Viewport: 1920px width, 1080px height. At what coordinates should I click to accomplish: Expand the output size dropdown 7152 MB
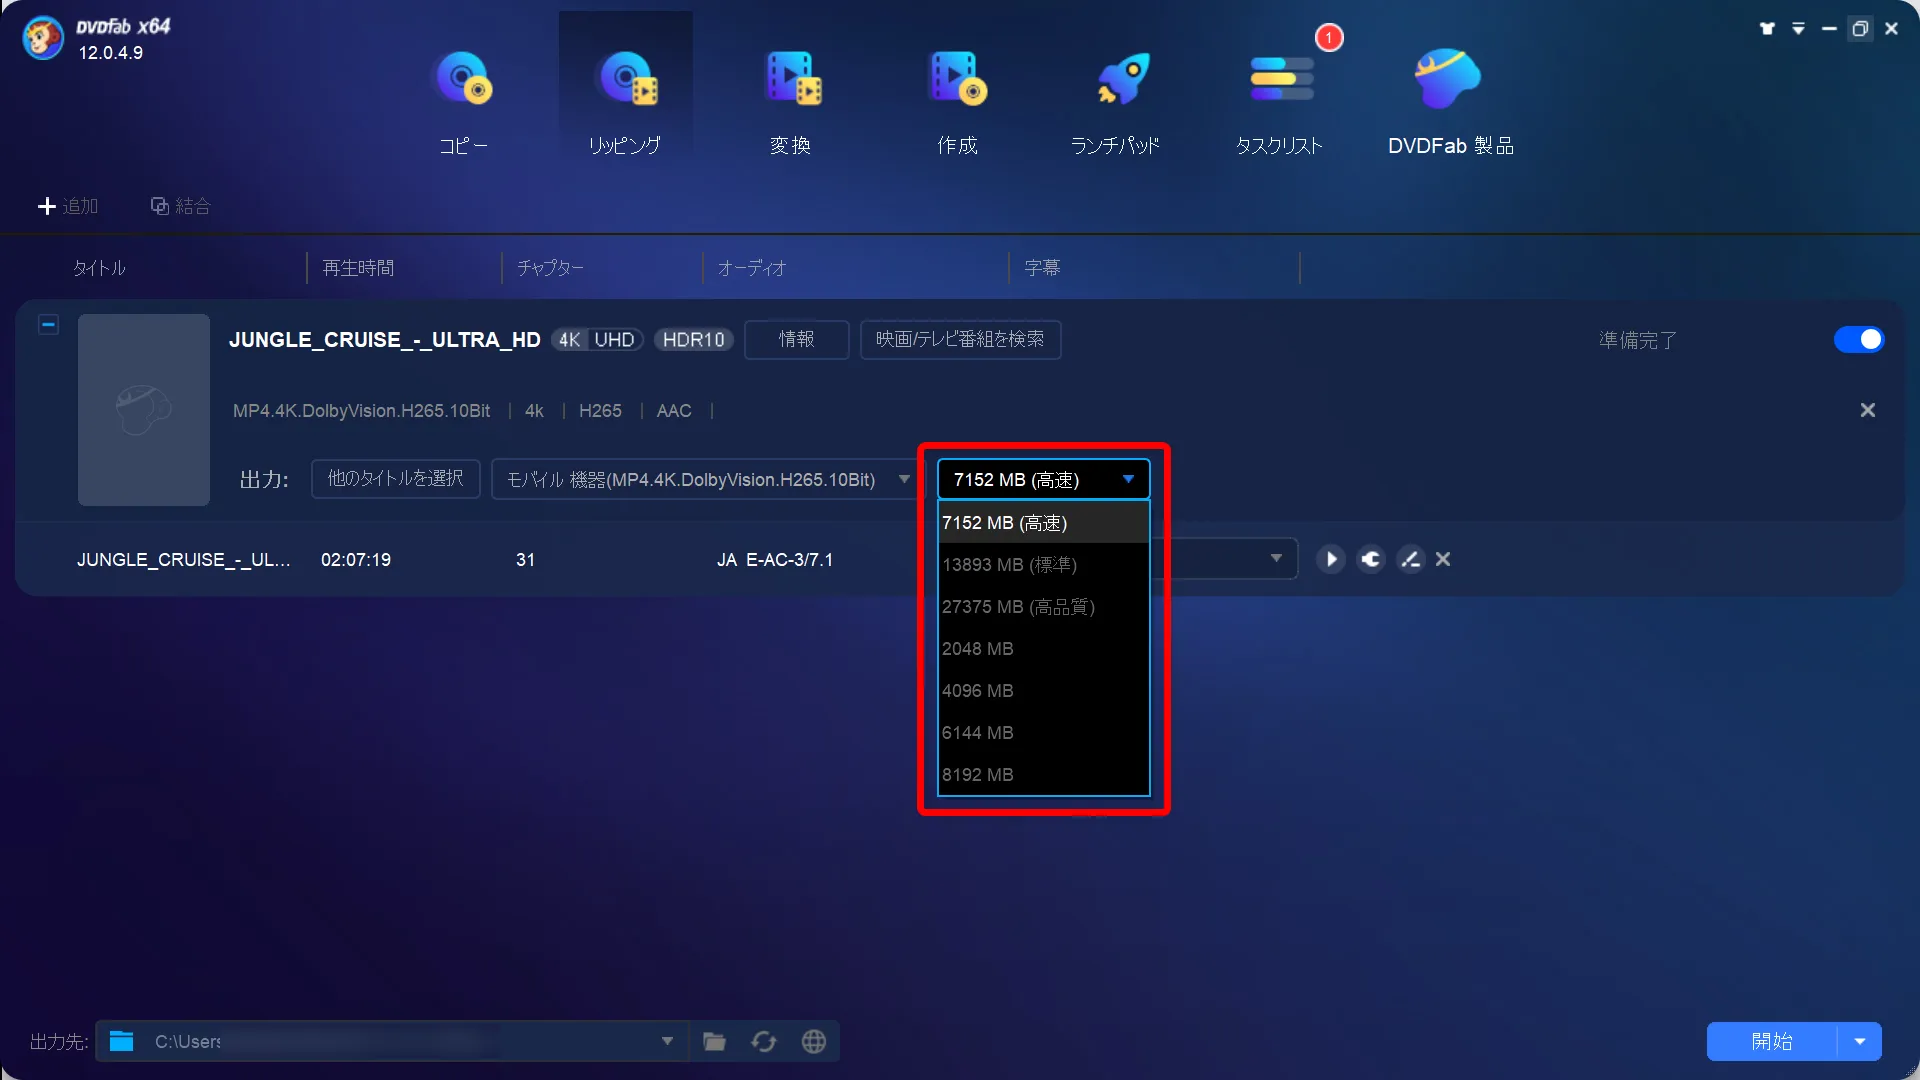pyautogui.click(x=1043, y=479)
